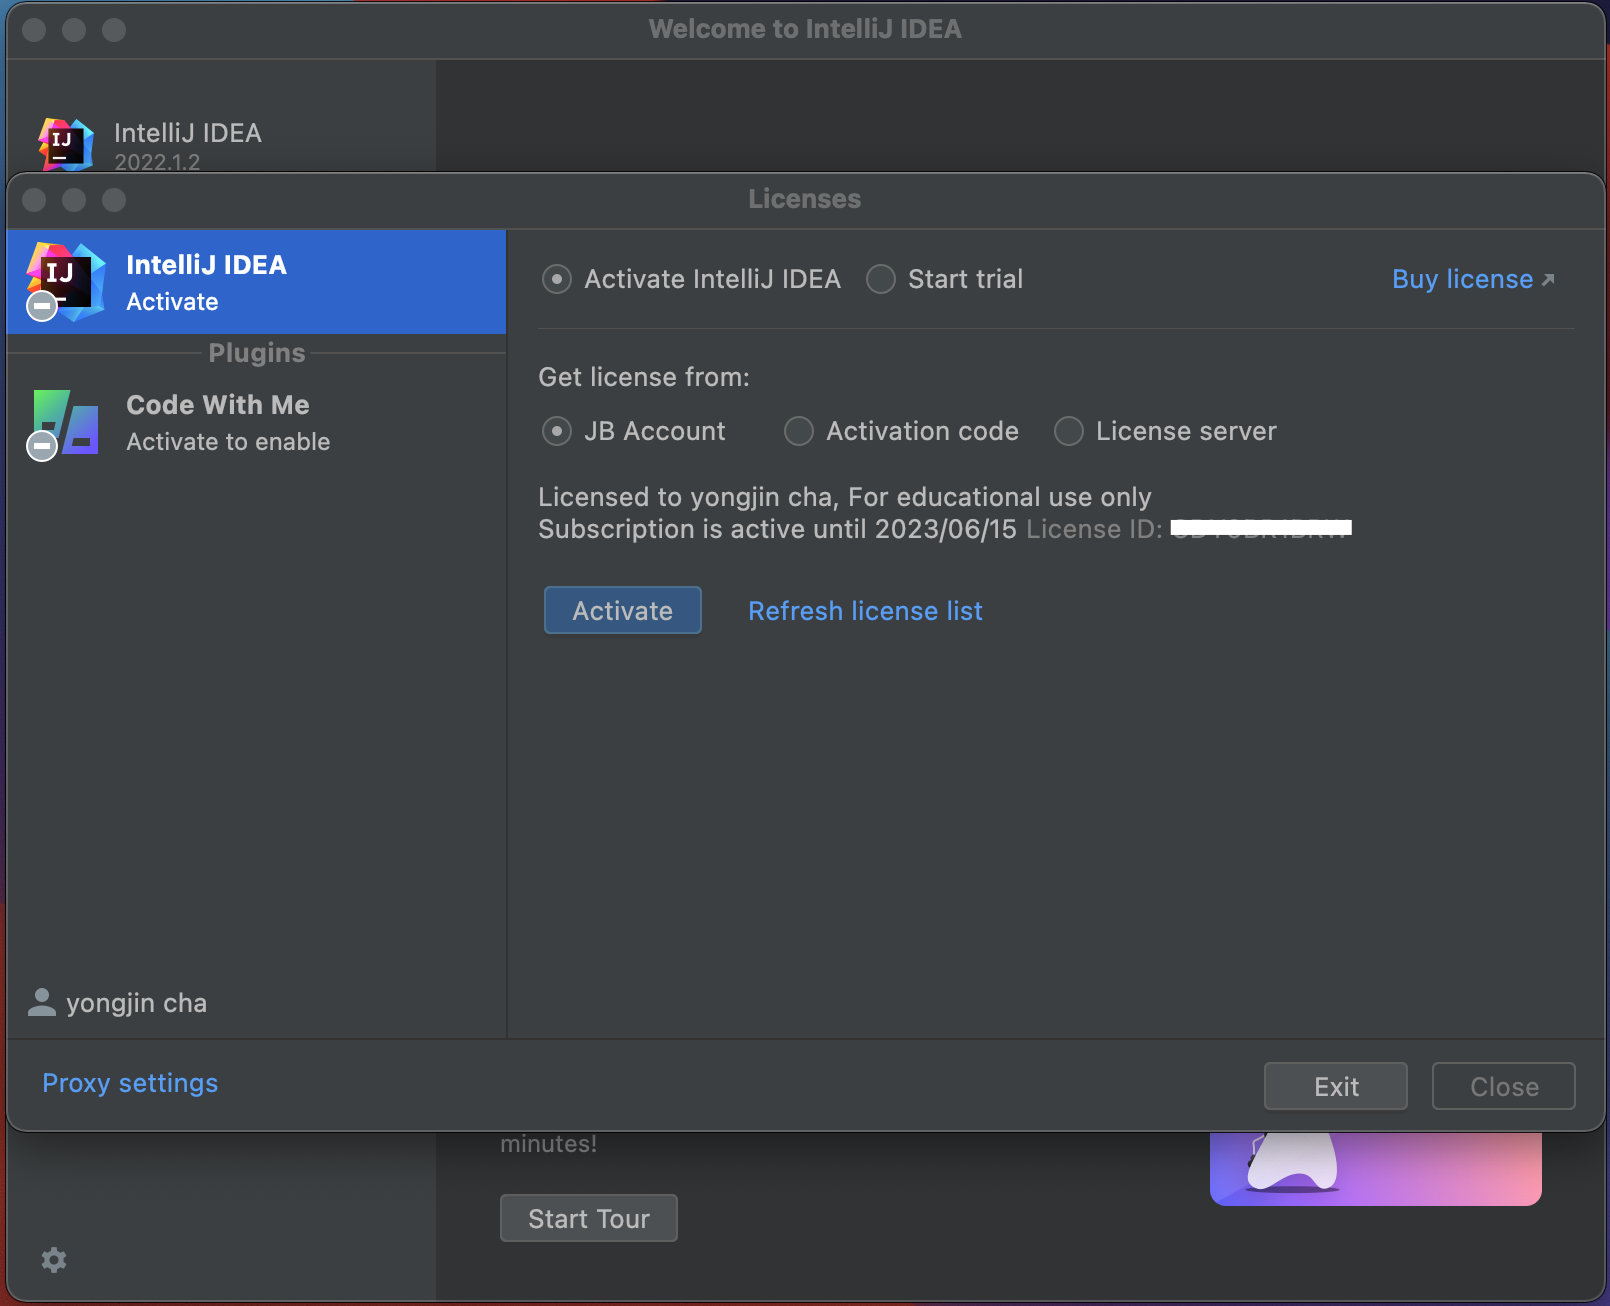
Task: Click the yongjin cha account name
Action: tap(136, 1003)
